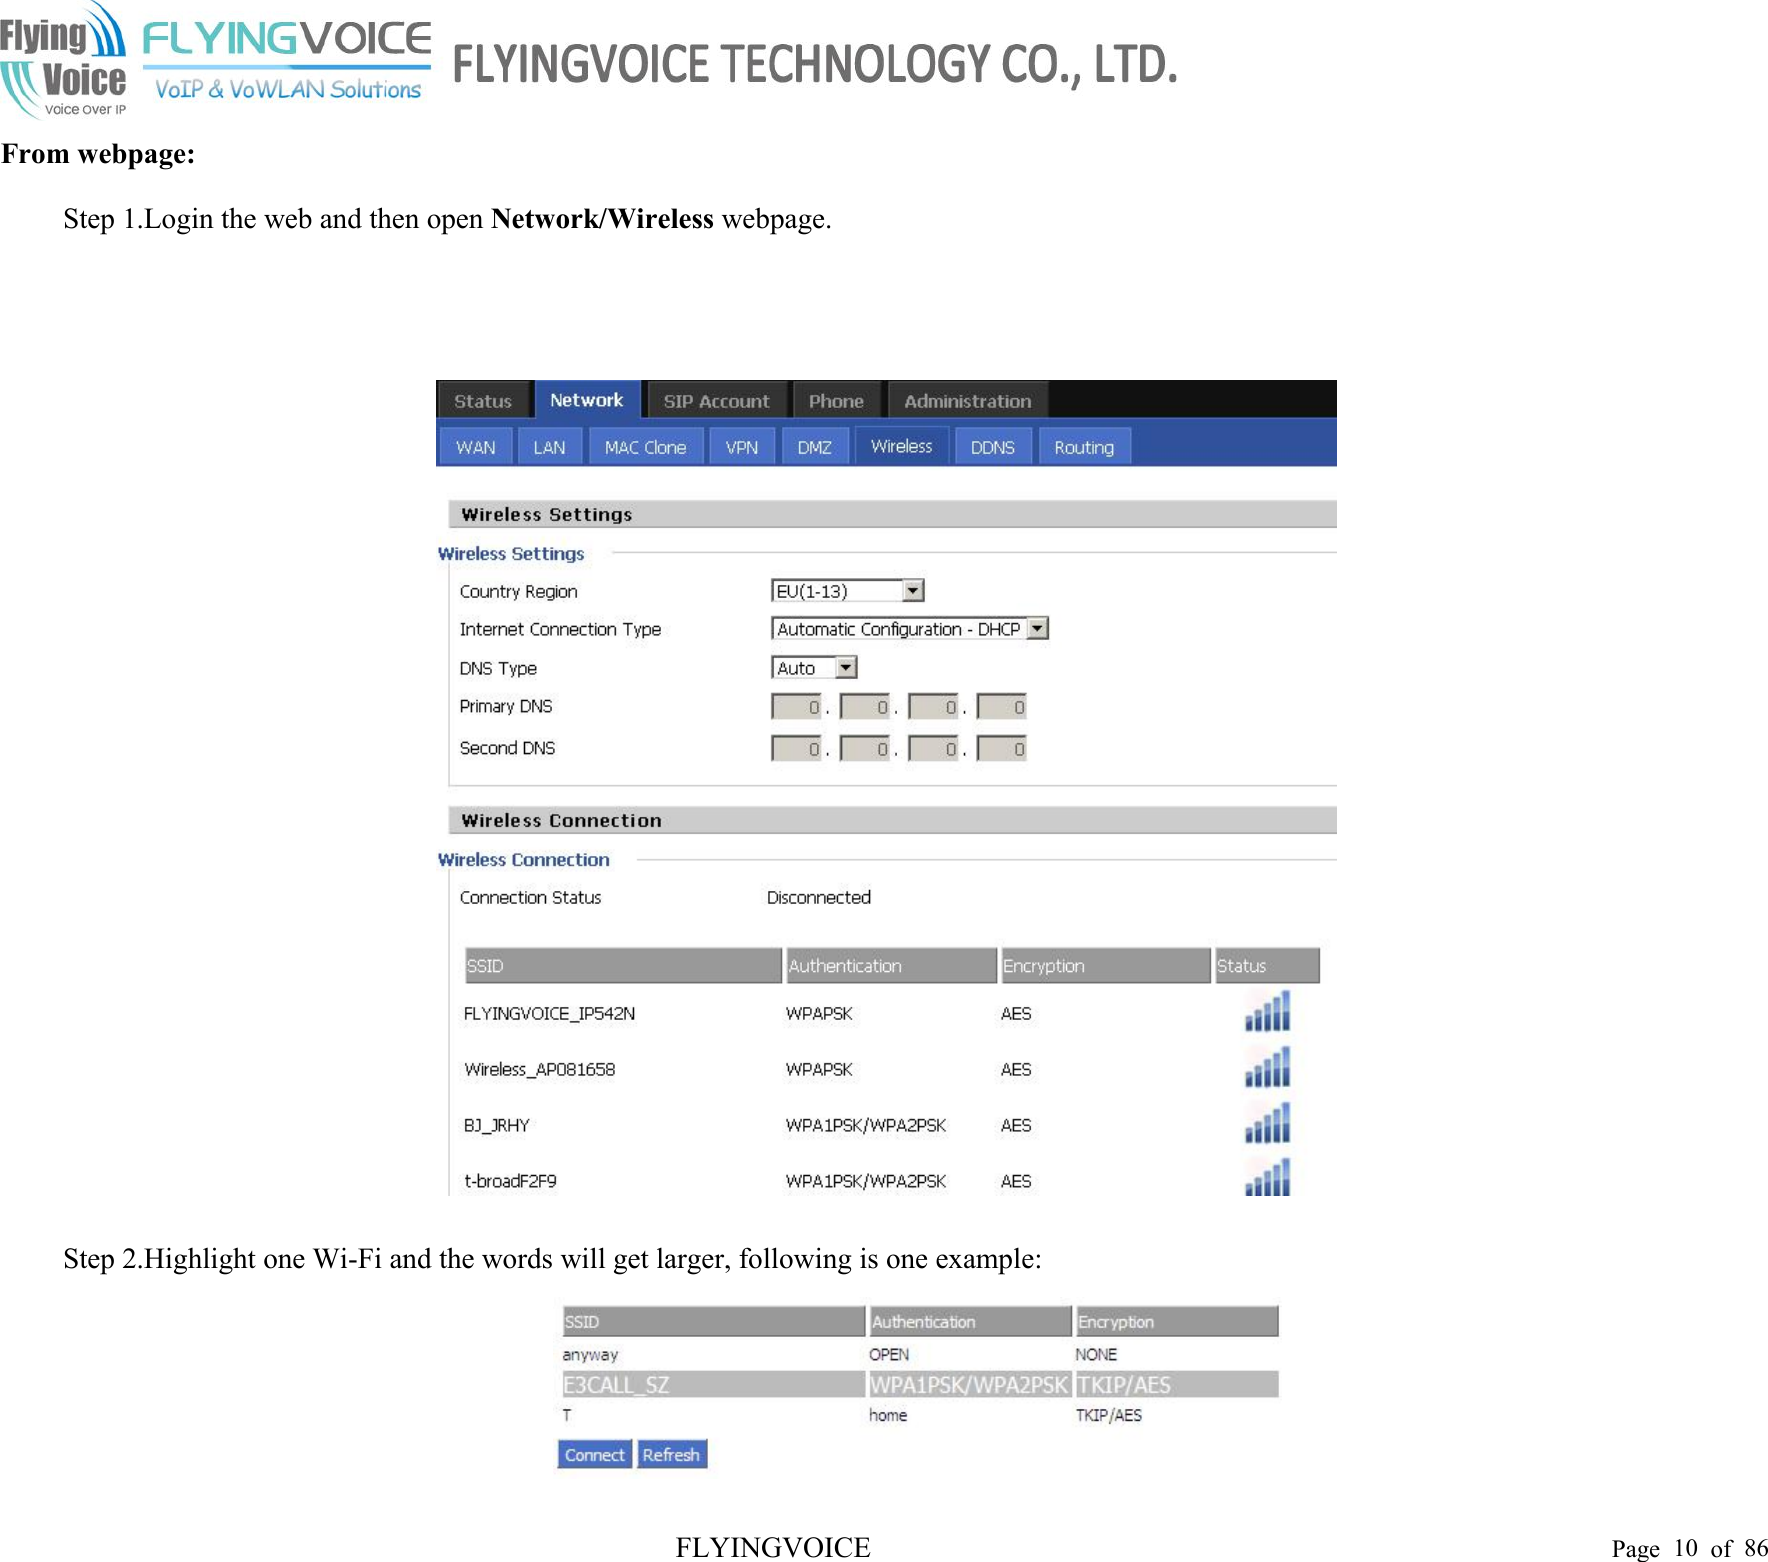Screen dimensions: 1768x1562
Task: Click first octet field of Second DNS
Action: 796,748
